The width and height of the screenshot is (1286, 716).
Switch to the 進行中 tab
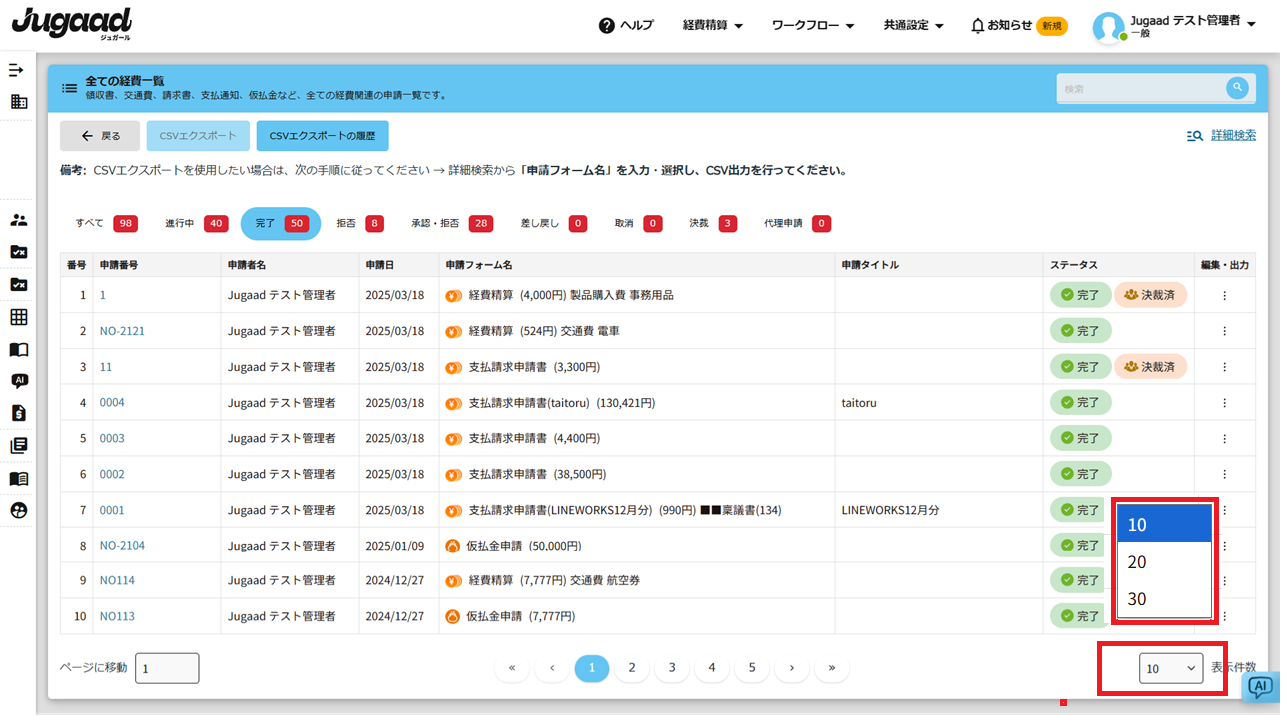coord(196,224)
